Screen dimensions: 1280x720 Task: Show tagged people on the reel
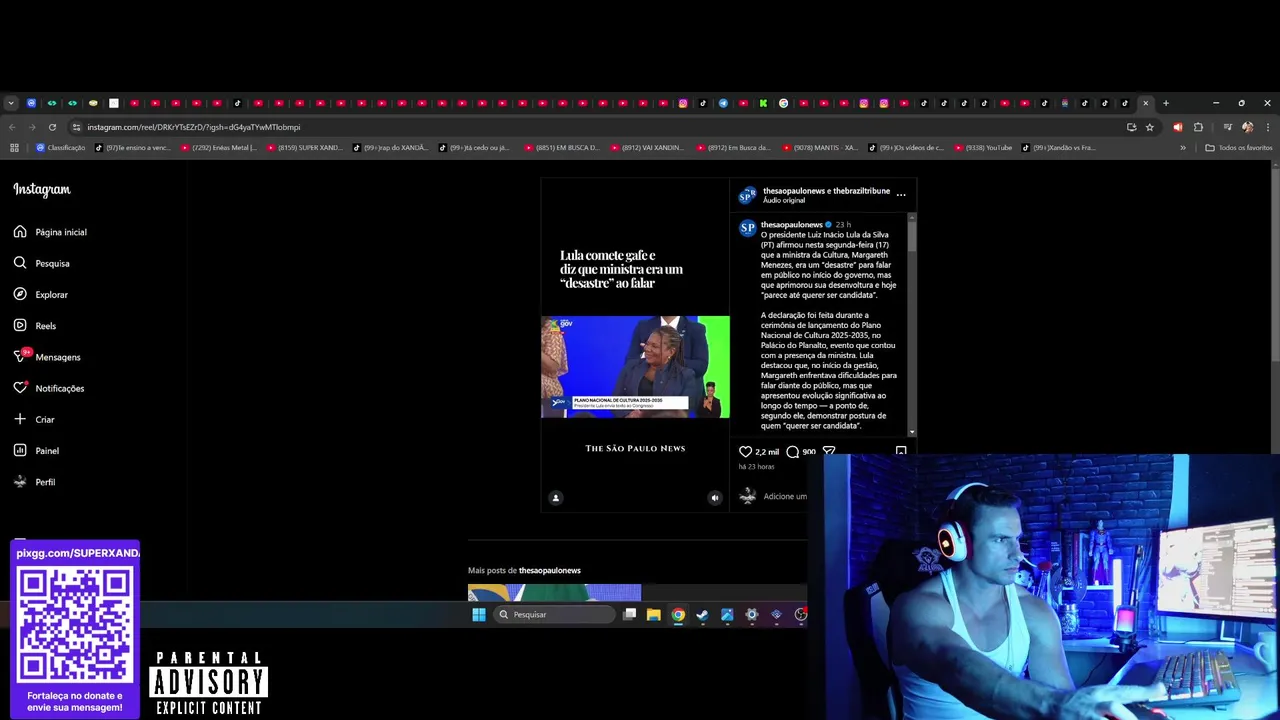point(556,498)
